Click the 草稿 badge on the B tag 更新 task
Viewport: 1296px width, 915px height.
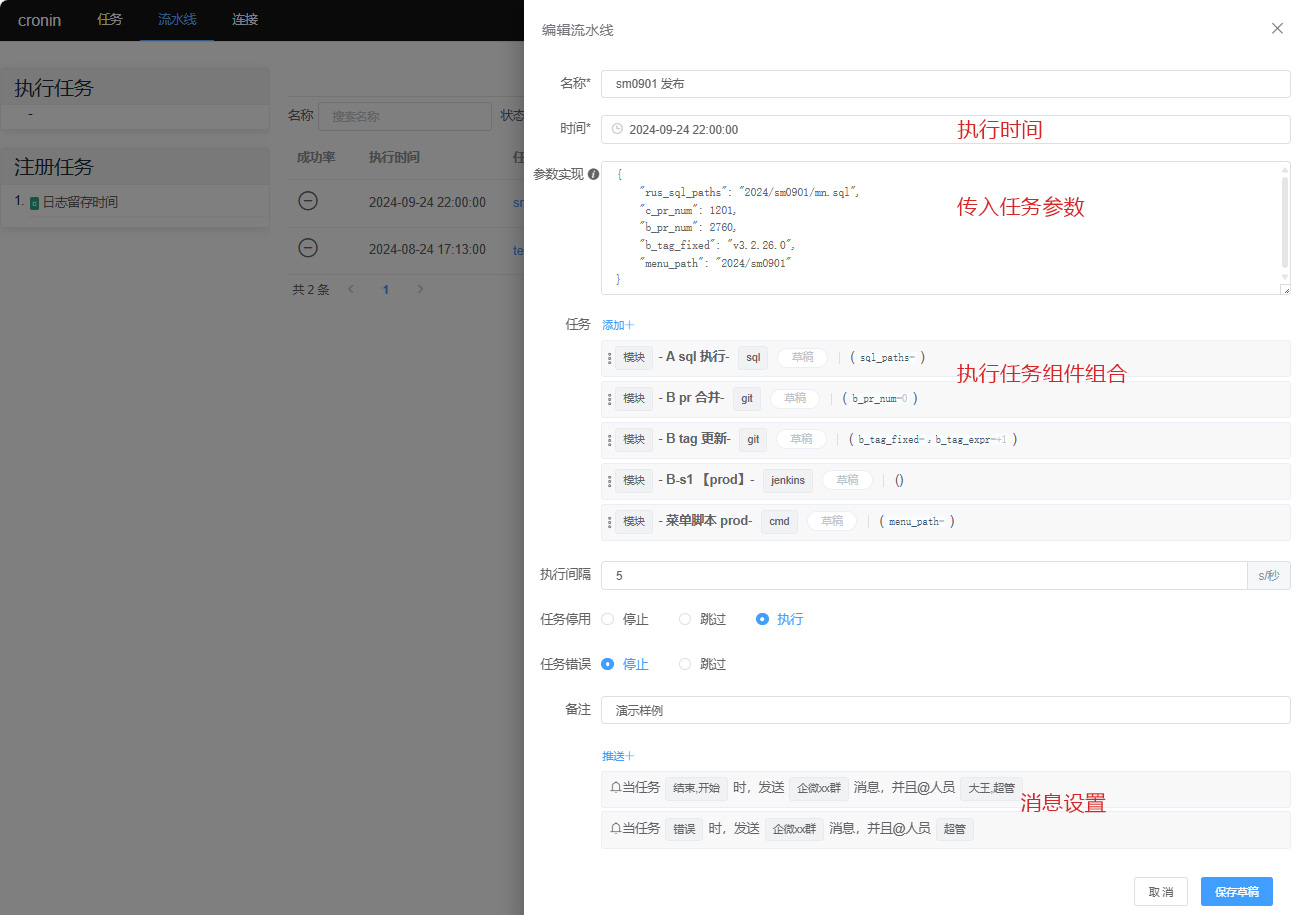pyautogui.click(x=801, y=439)
